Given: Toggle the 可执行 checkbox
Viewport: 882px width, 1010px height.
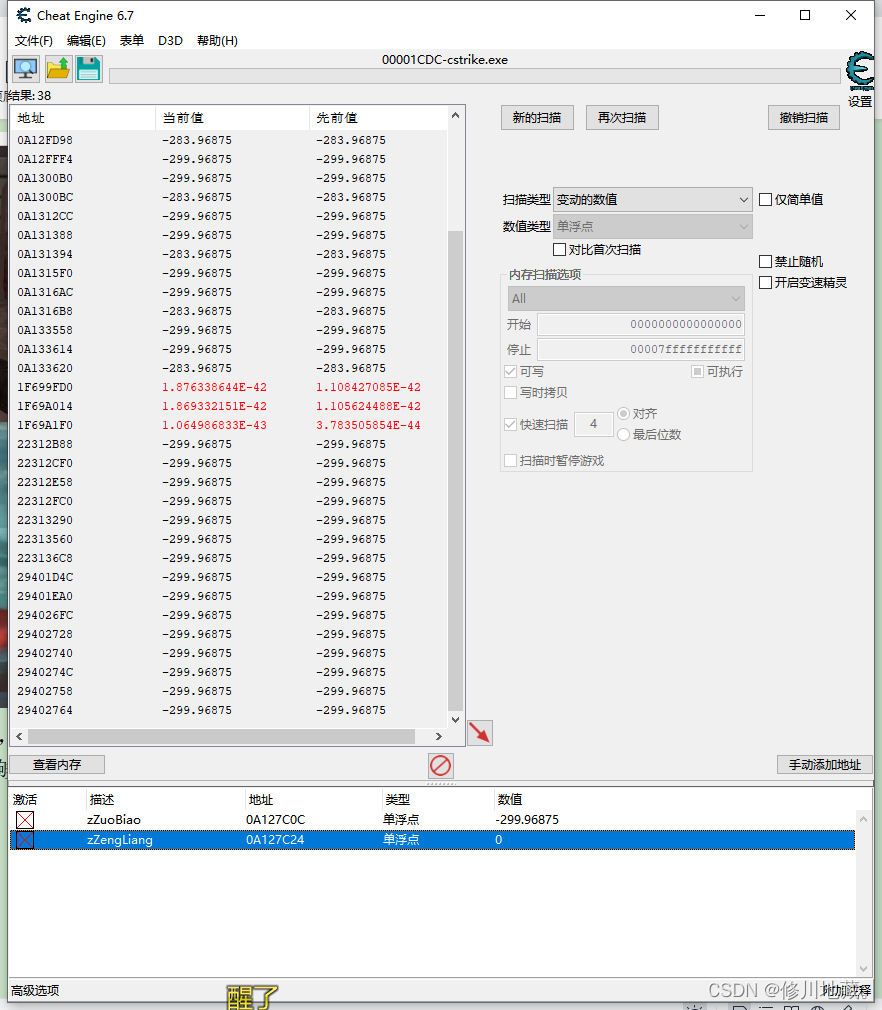Looking at the screenshot, I should [697, 372].
